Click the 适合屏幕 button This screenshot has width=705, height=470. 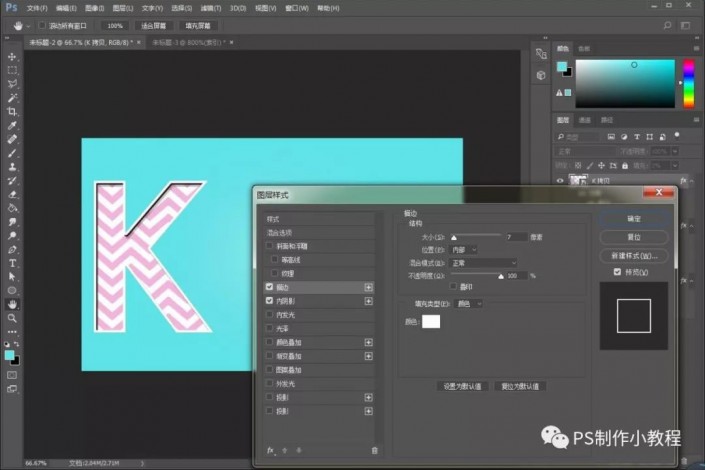[x=154, y=26]
